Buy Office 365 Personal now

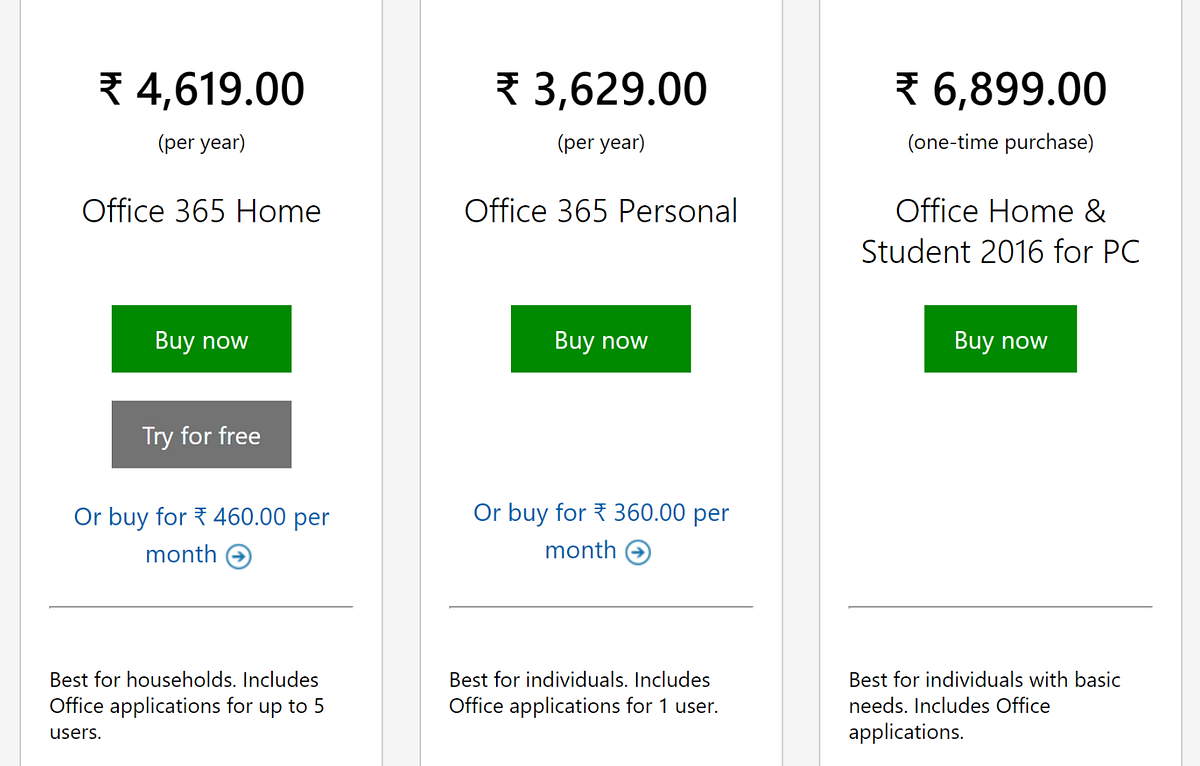(601, 339)
